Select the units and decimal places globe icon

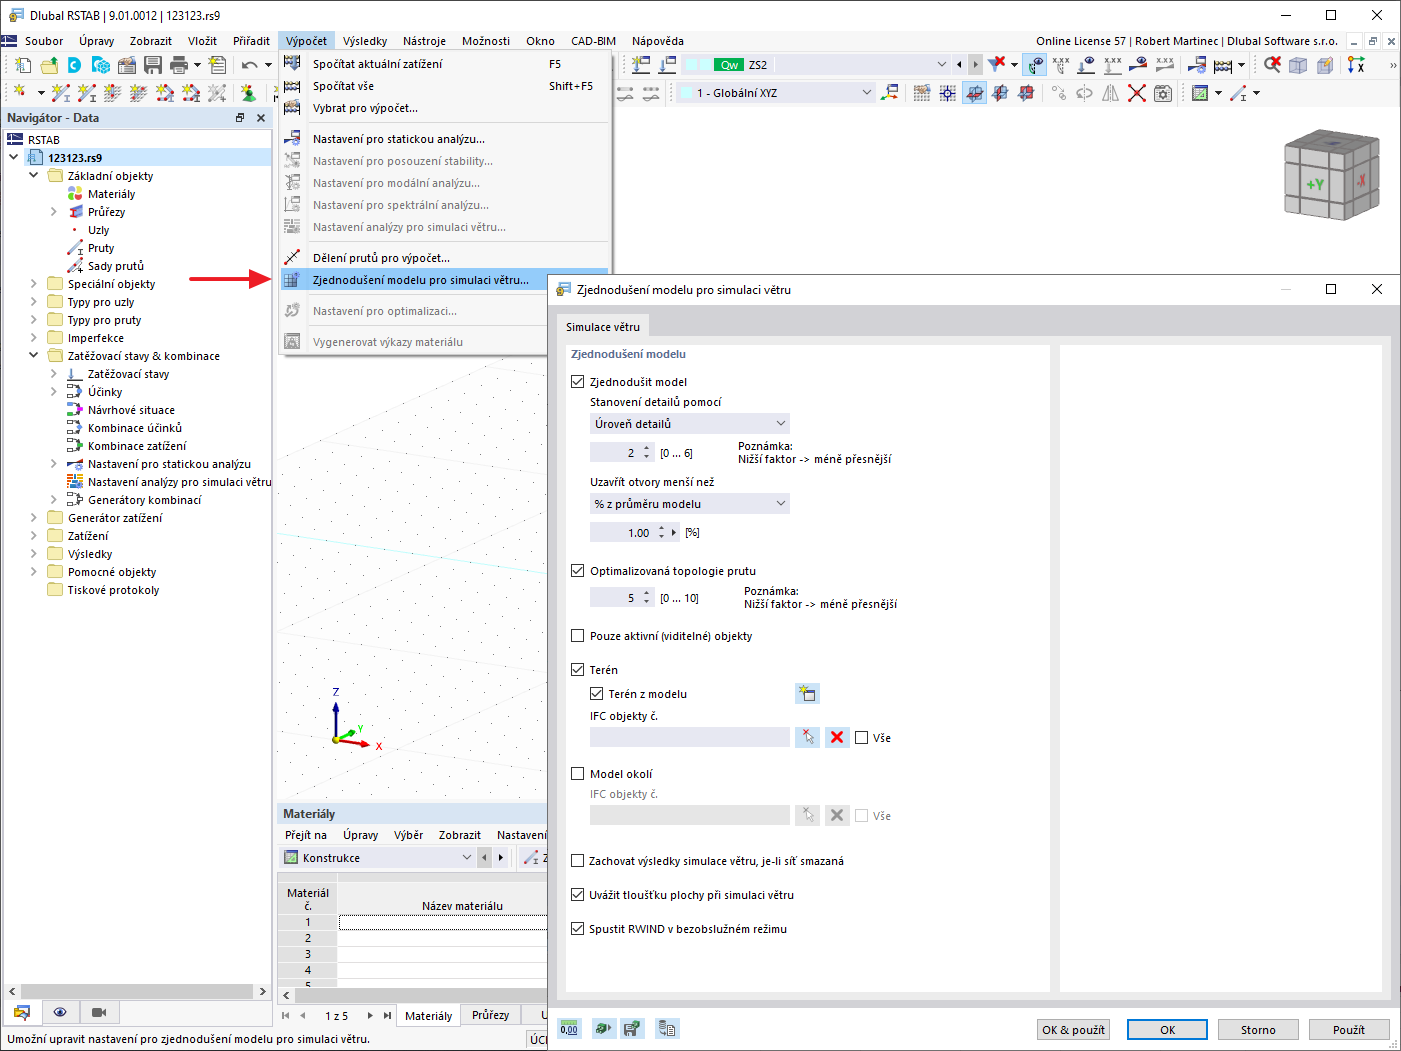603,1028
